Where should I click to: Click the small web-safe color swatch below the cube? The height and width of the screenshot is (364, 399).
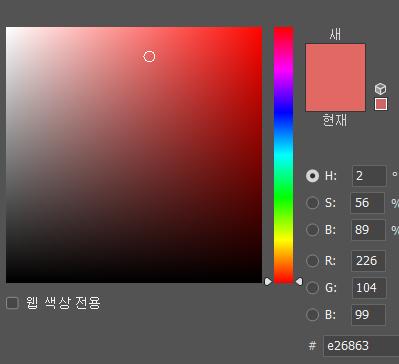pyautogui.click(x=381, y=104)
